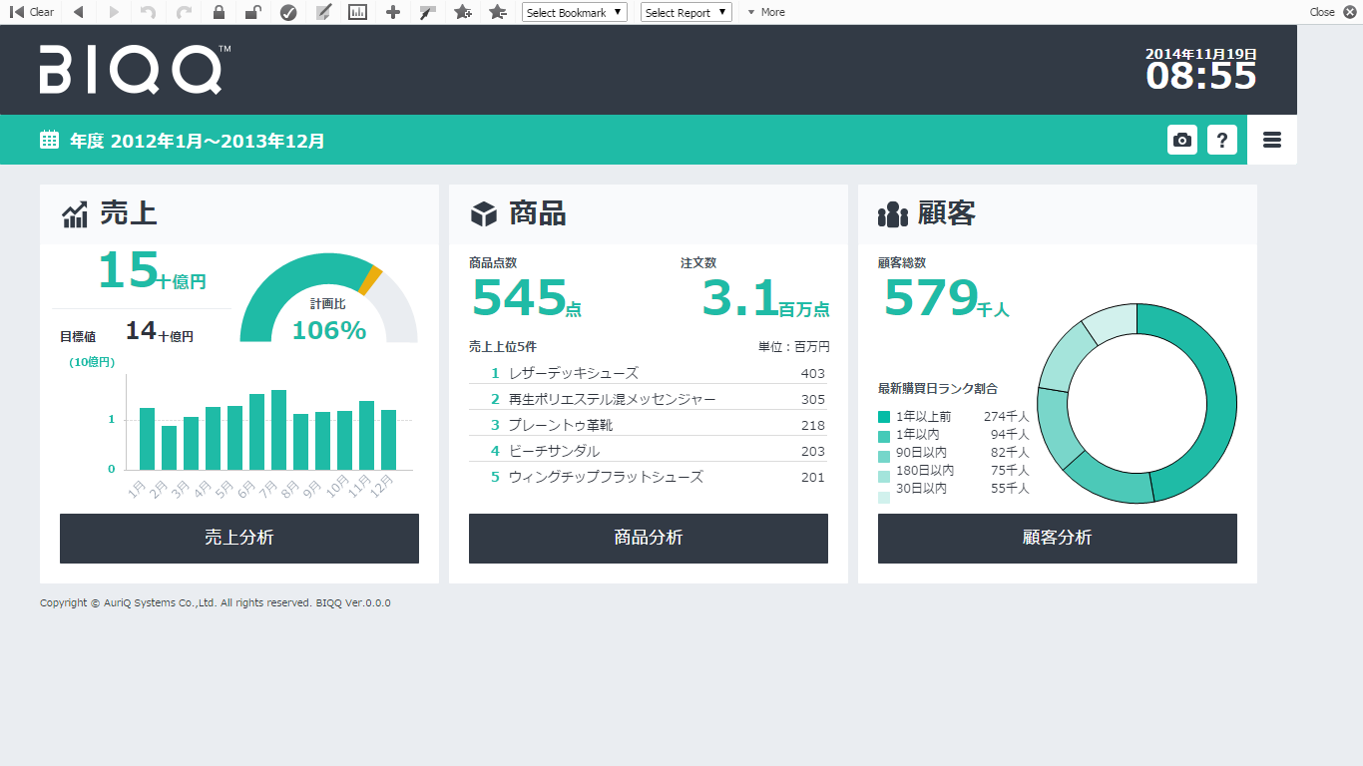Click the Close button at top right
Image resolution: width=1363 pixels, height=766 pixels.
tap(1333, 12)
